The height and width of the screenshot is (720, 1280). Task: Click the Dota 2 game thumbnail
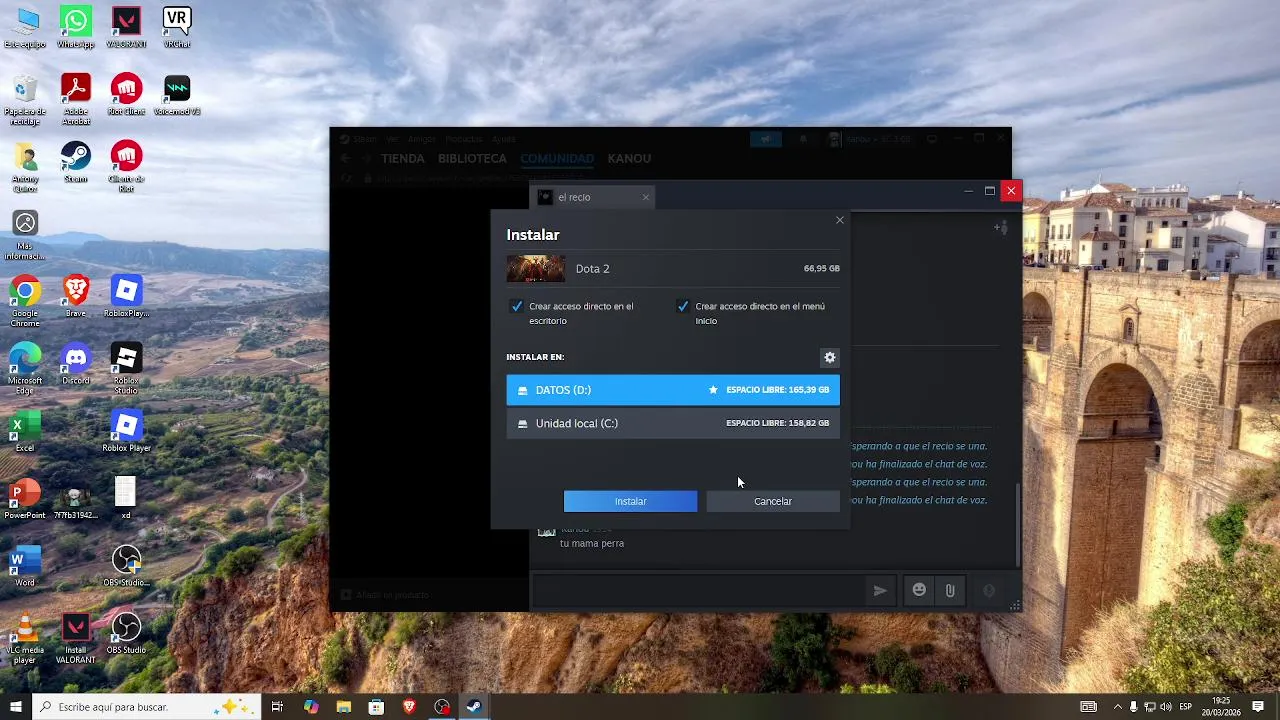(x=535, y=268)
